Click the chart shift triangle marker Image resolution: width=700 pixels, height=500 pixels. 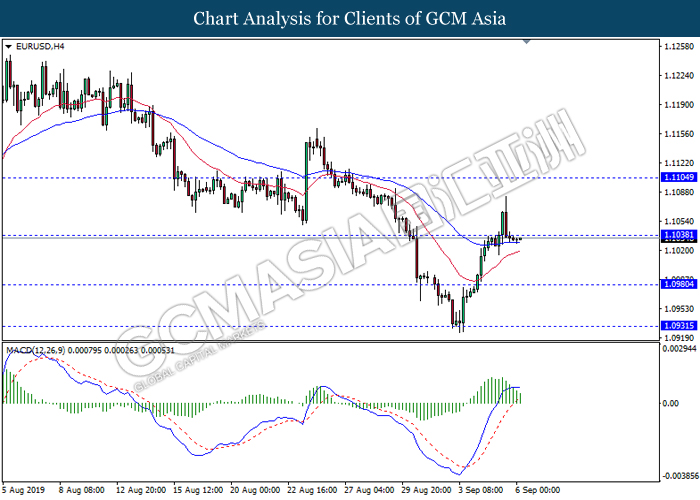coord(526,42)
